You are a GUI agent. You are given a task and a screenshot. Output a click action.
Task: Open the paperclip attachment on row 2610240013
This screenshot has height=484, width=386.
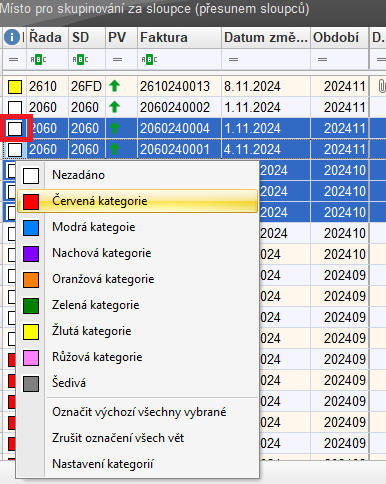[382, 86]
